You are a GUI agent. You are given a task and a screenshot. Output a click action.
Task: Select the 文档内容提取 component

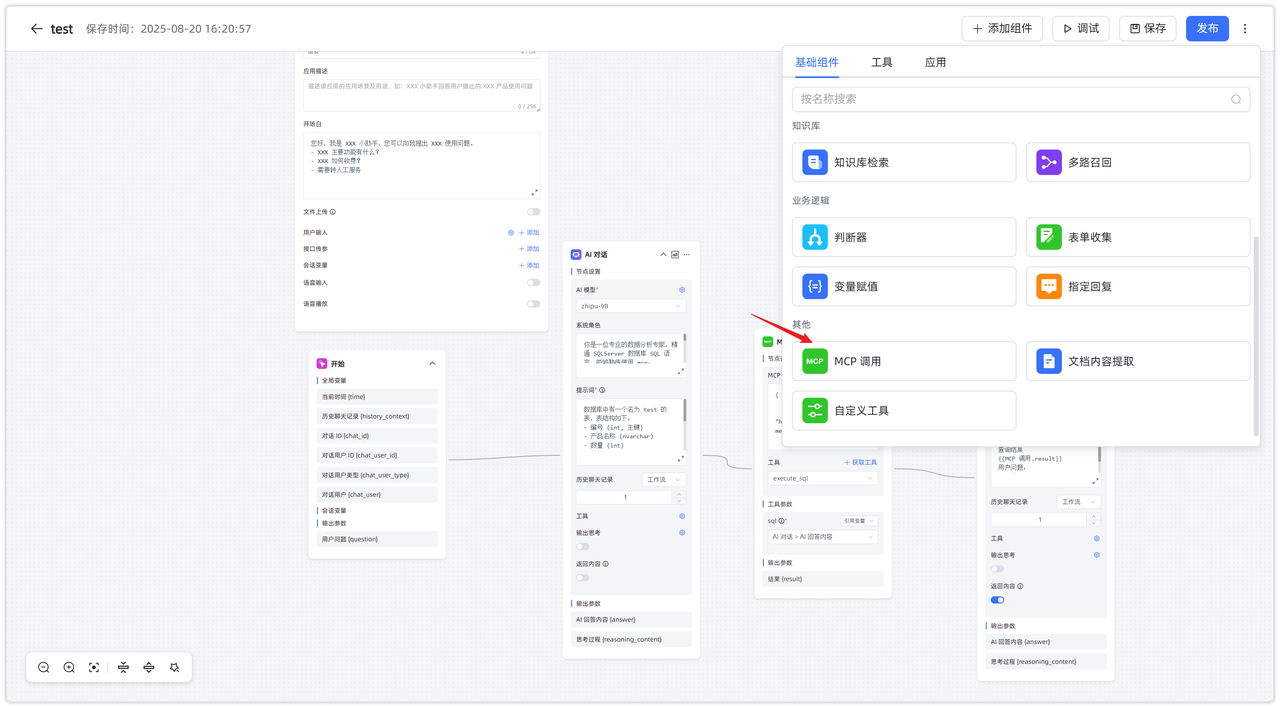tap(1137, 361)
